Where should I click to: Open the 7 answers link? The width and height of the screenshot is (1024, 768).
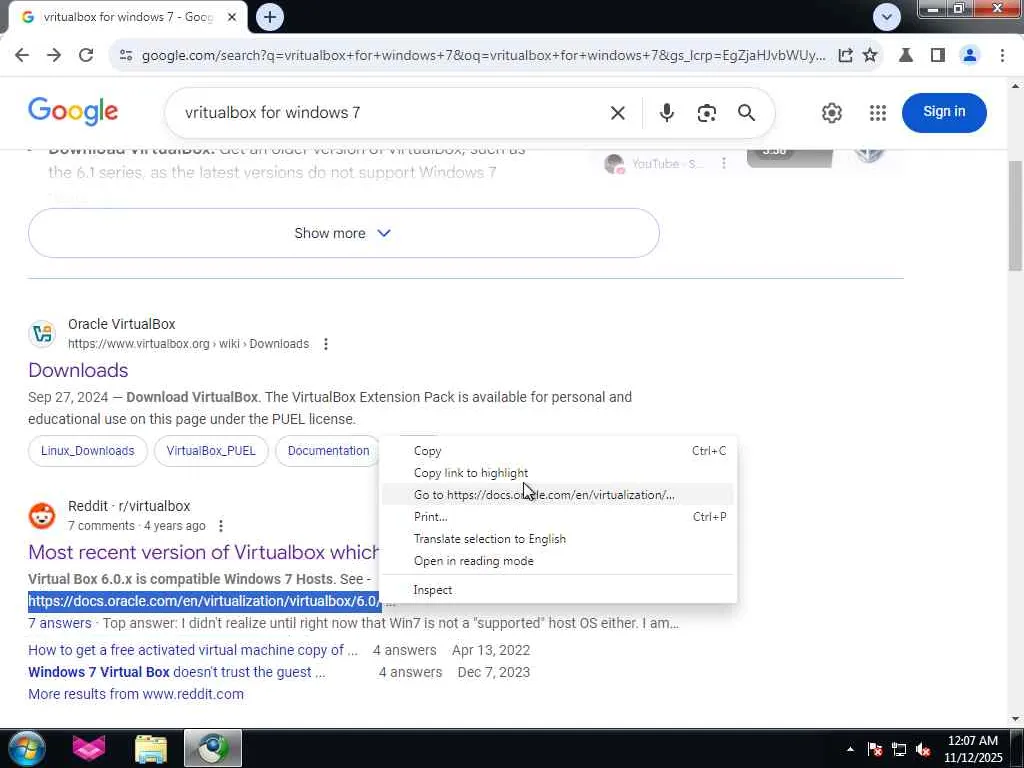(60, 623)
